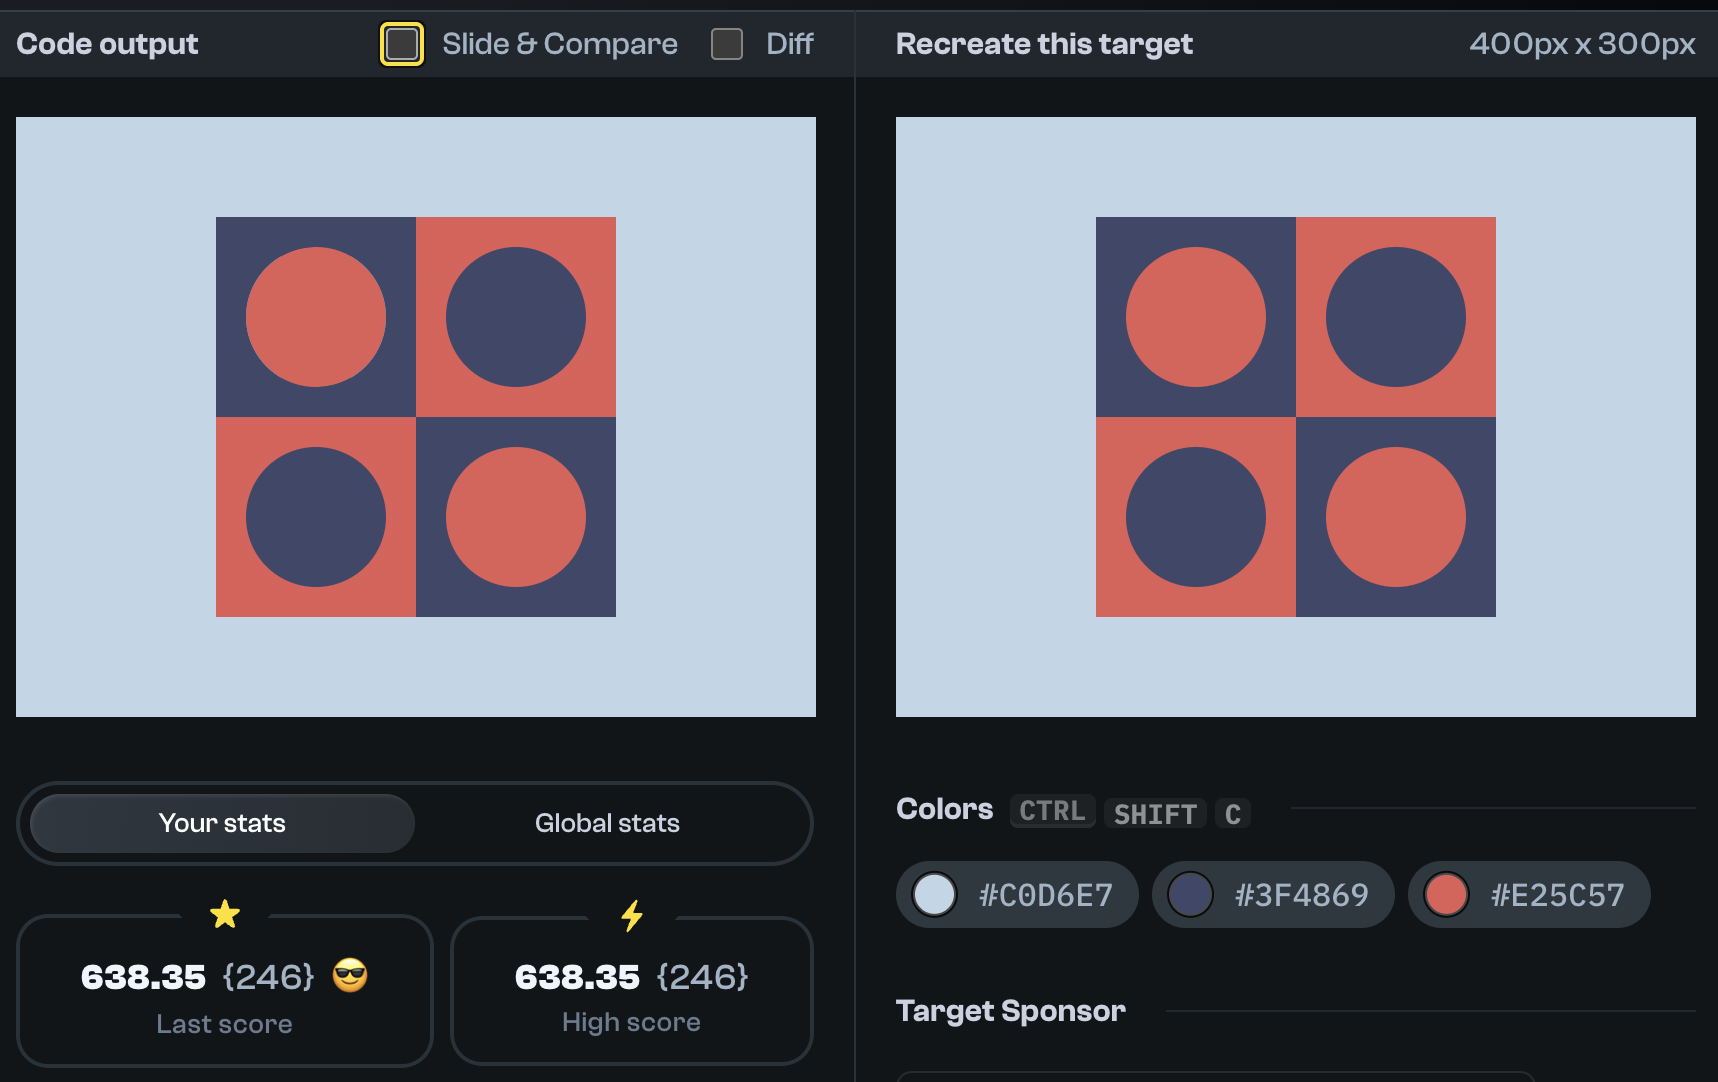The height and width of the screenshot is (1082, 1718).
Task: Copy the #3F4869 color chip
Action: pos(1273,894)
